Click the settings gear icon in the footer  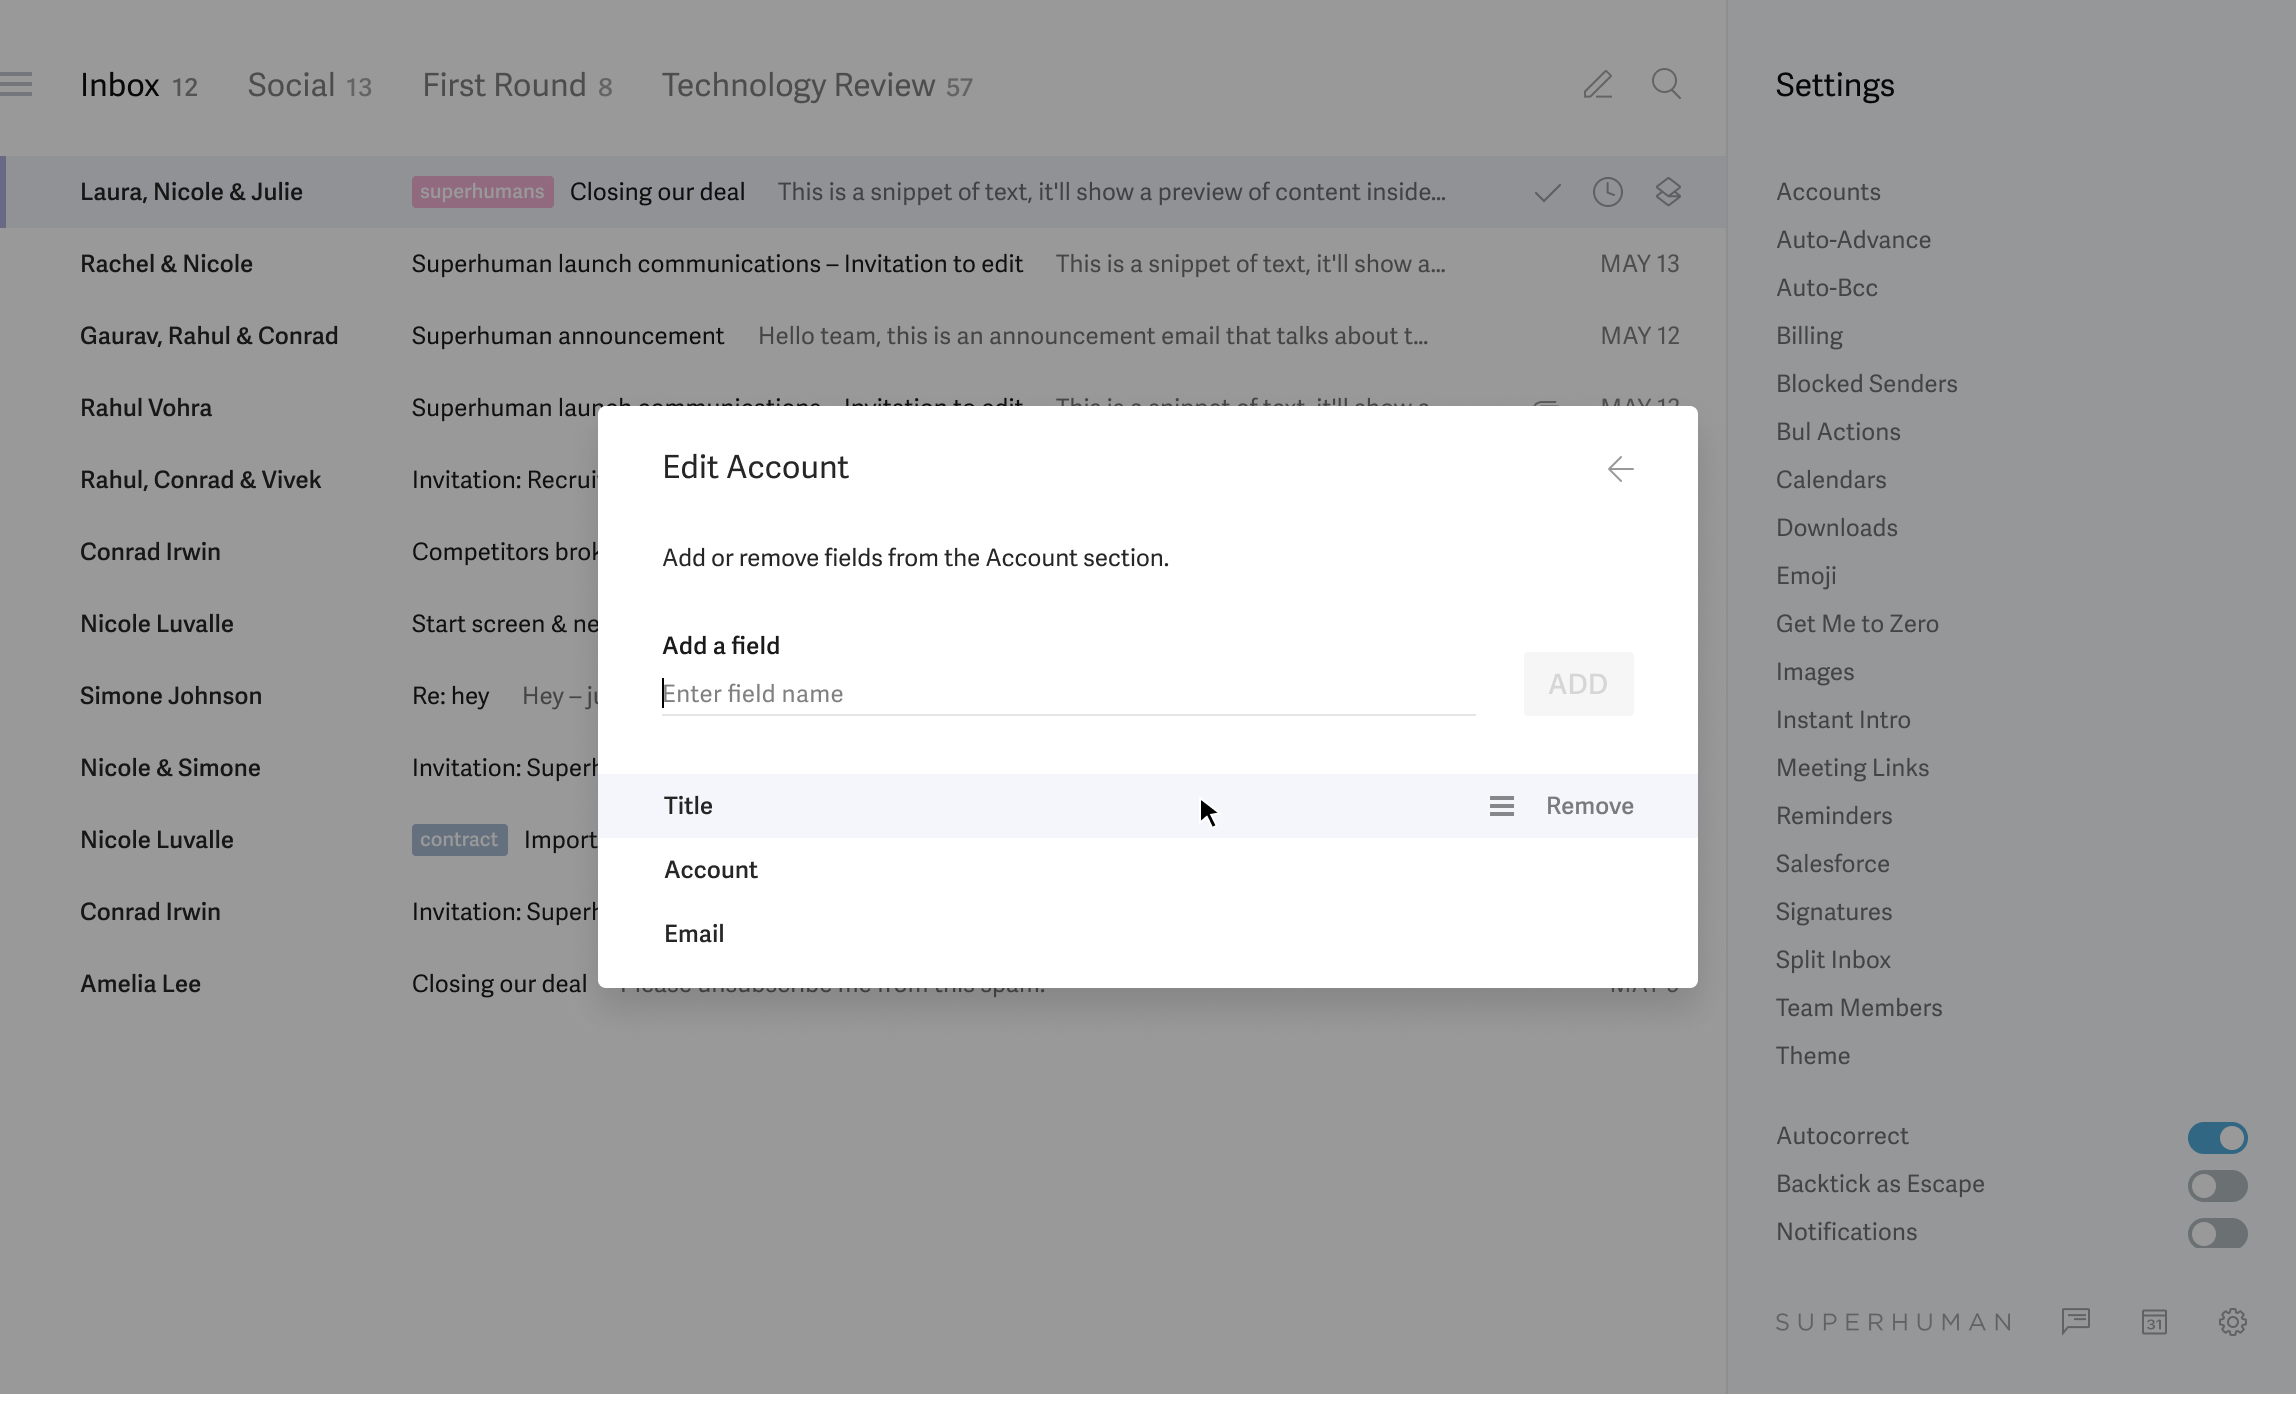tap(2232, 1321)
